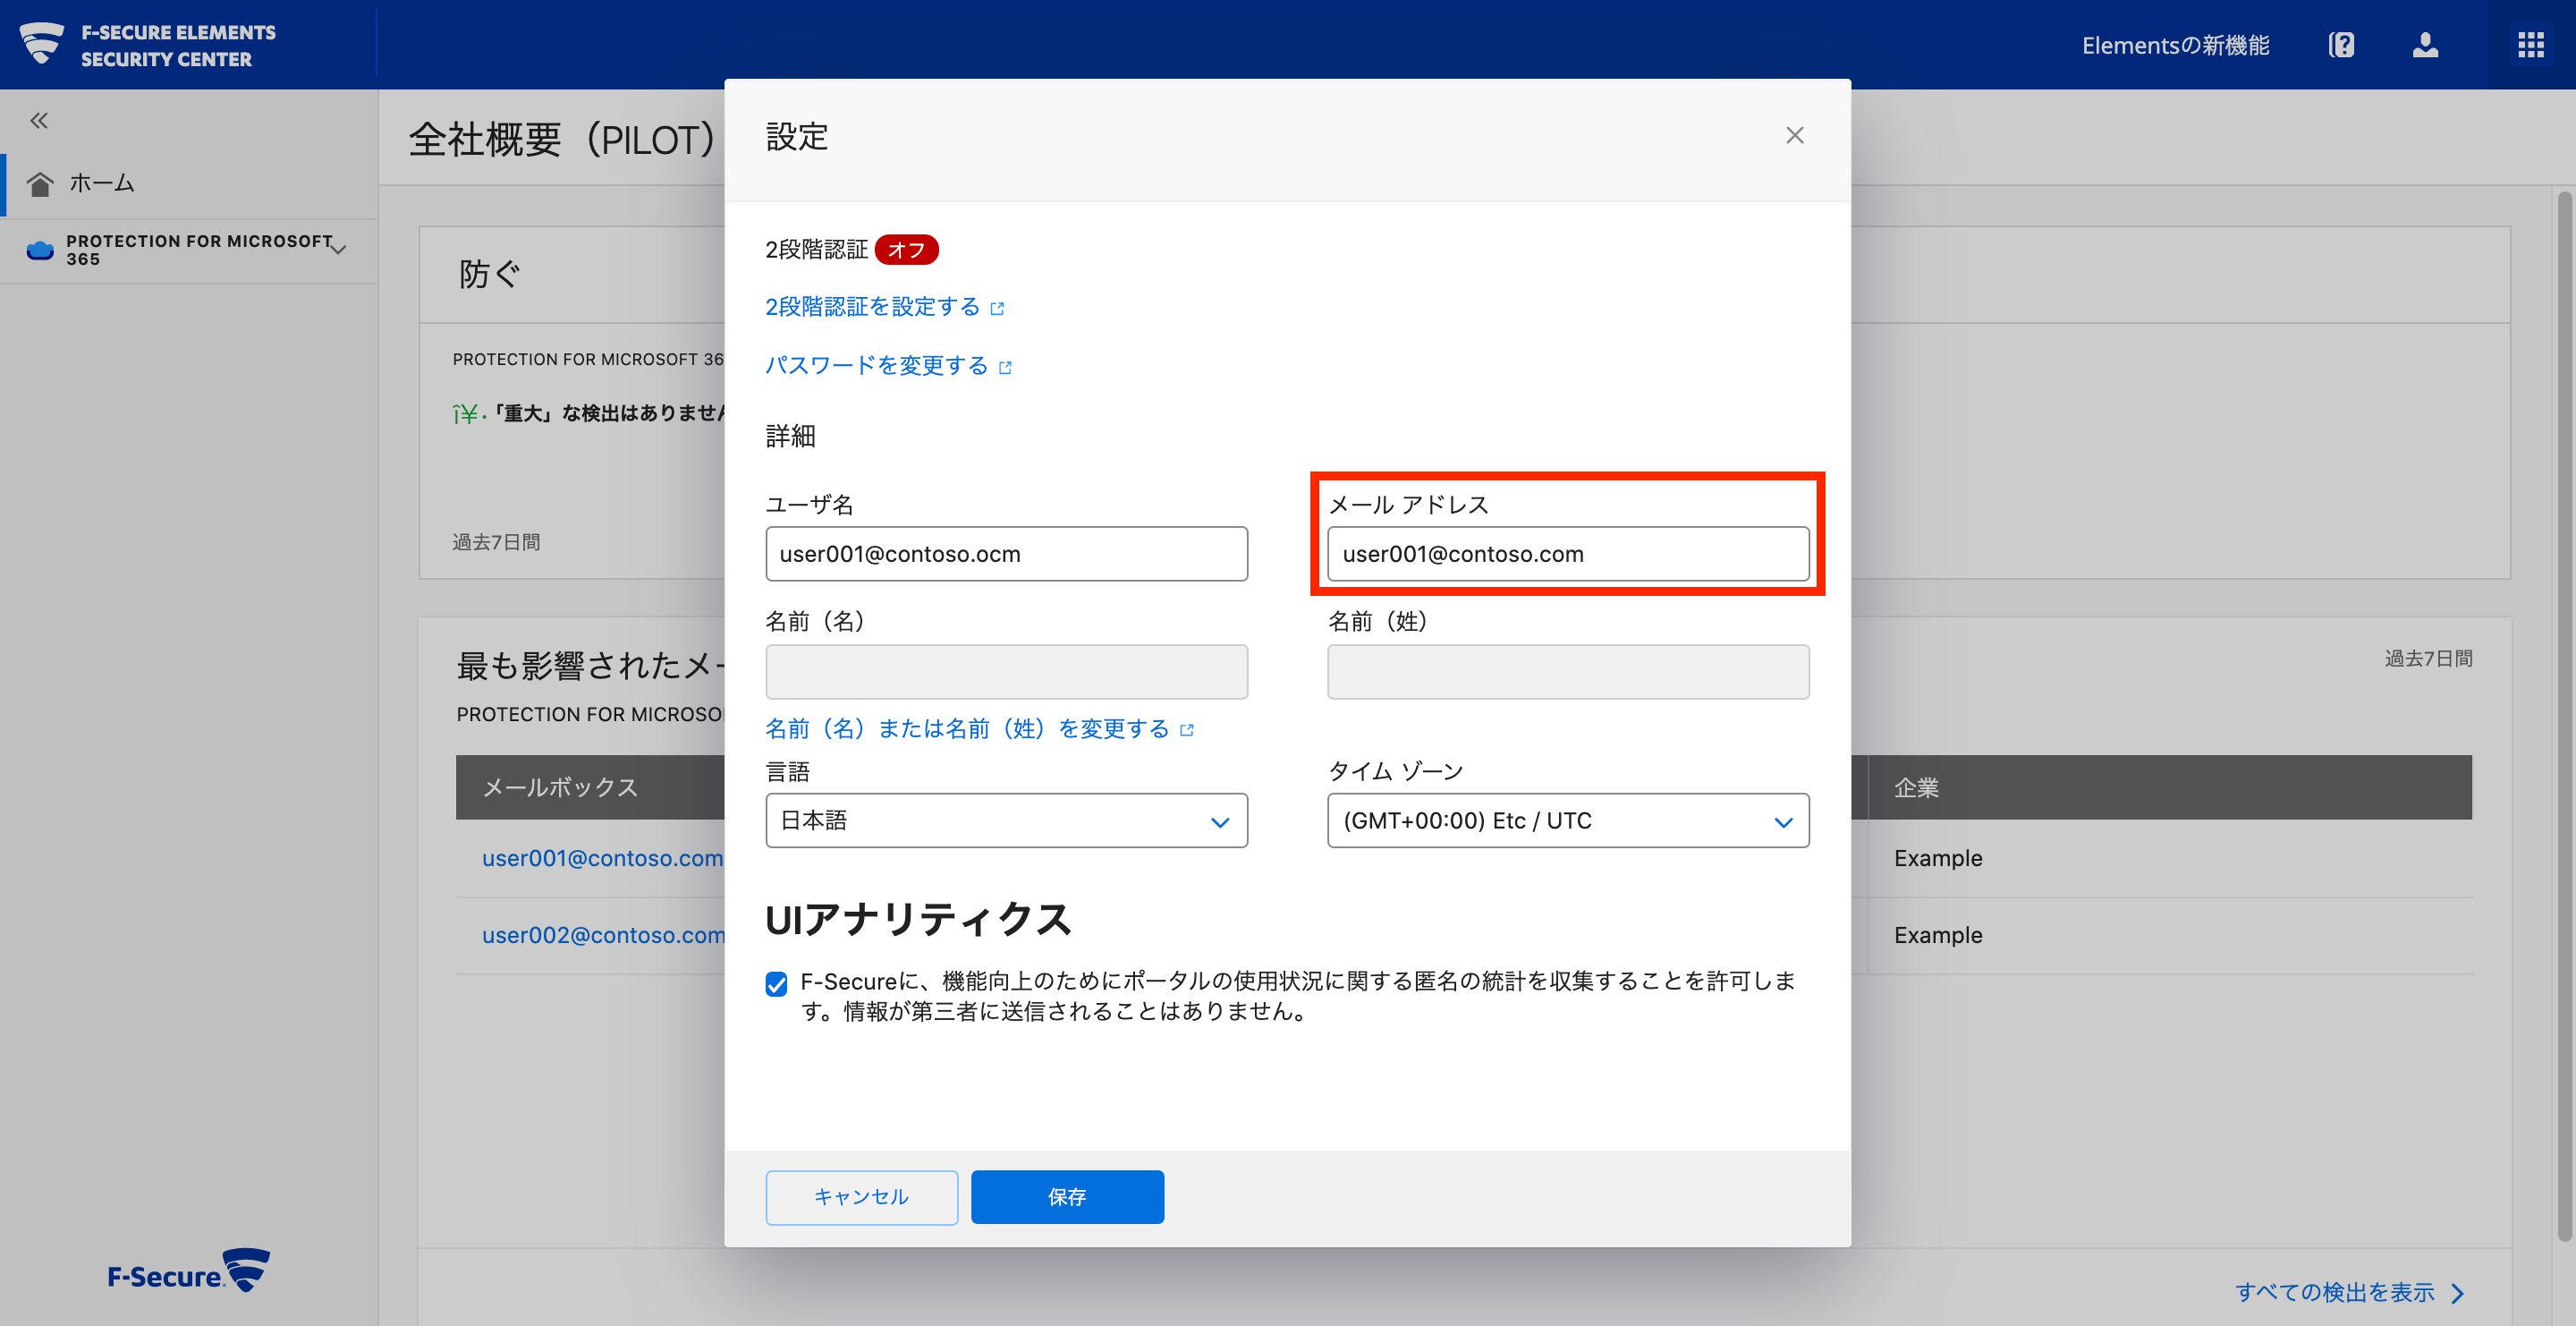Click 過去7日間 label in 防ぐ card
Screen dimensions: 2576x1326
pyautogui.click(x=496, y=542)
